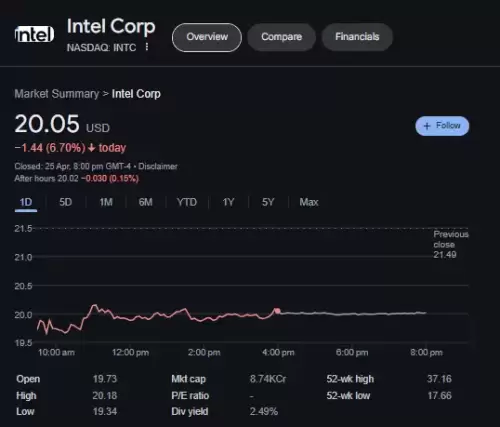Switch chart to 5D range
Image resolution: width=500 pixels, height=427 pixels.
click(x=65, y=202)
